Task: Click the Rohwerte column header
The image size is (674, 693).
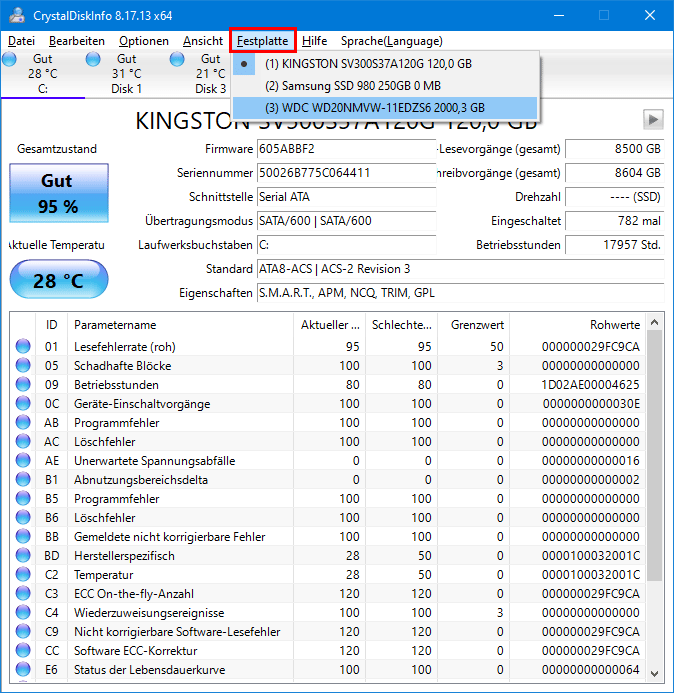Action: coord(577,325)
